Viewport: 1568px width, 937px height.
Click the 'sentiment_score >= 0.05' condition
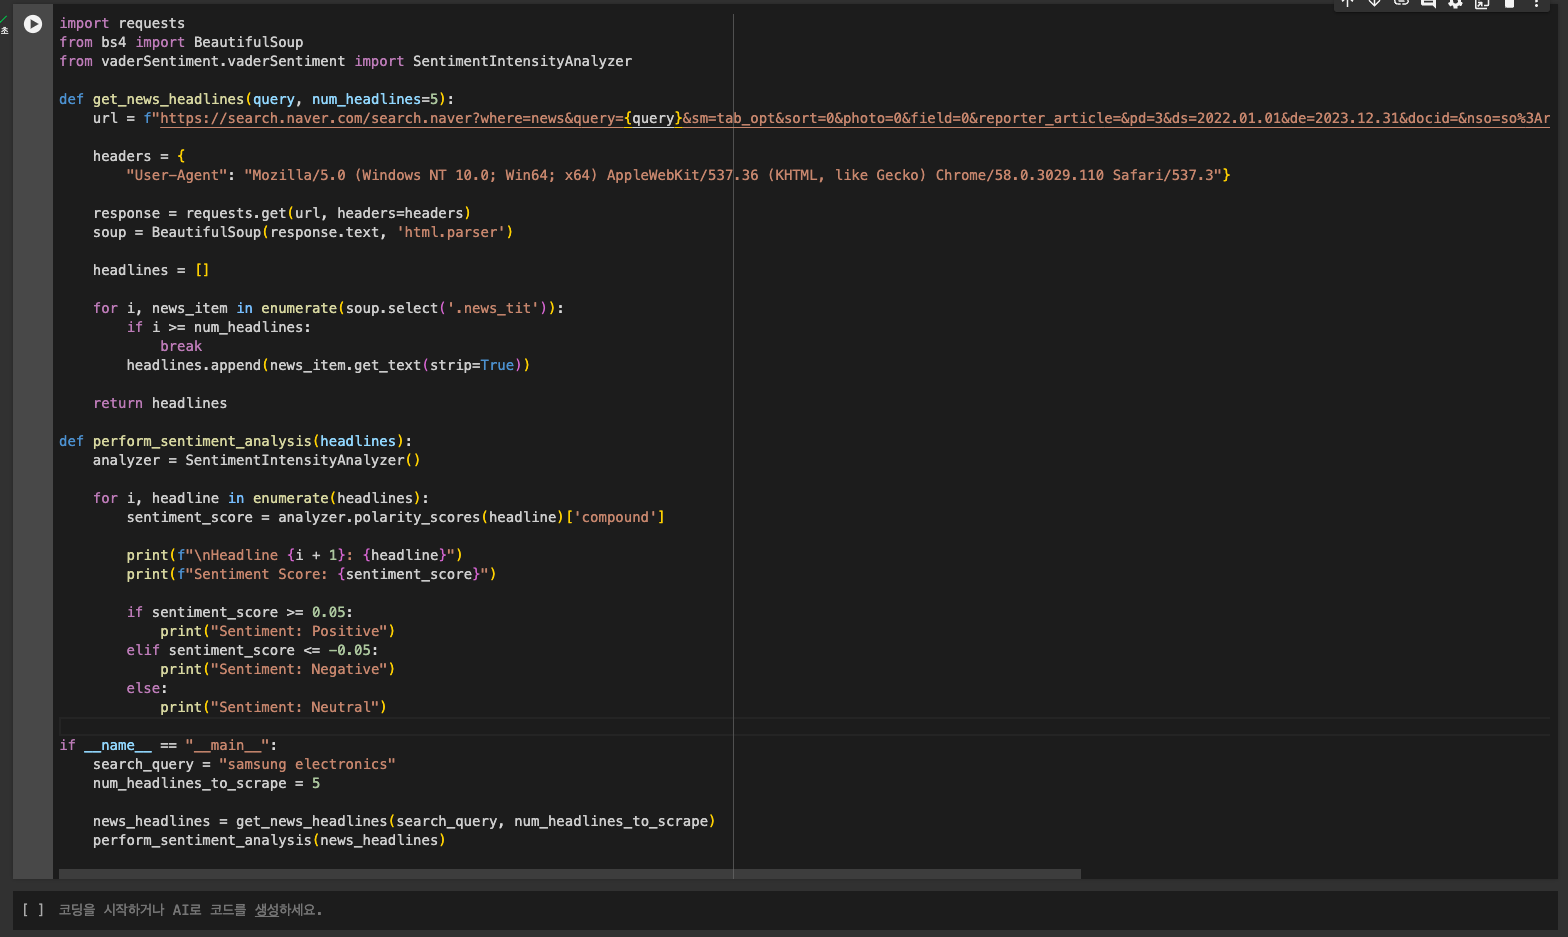coord(248,612)
